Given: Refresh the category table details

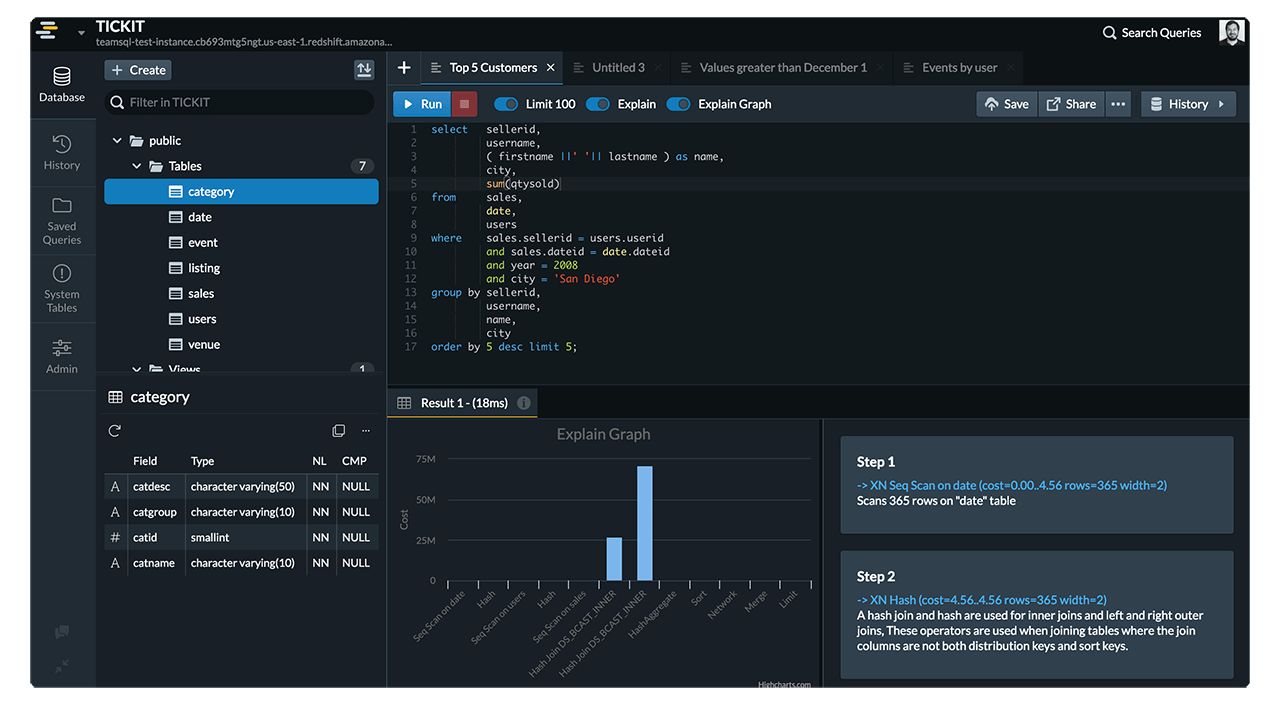Looking at the screenshot, I should (x=115, y=430).
